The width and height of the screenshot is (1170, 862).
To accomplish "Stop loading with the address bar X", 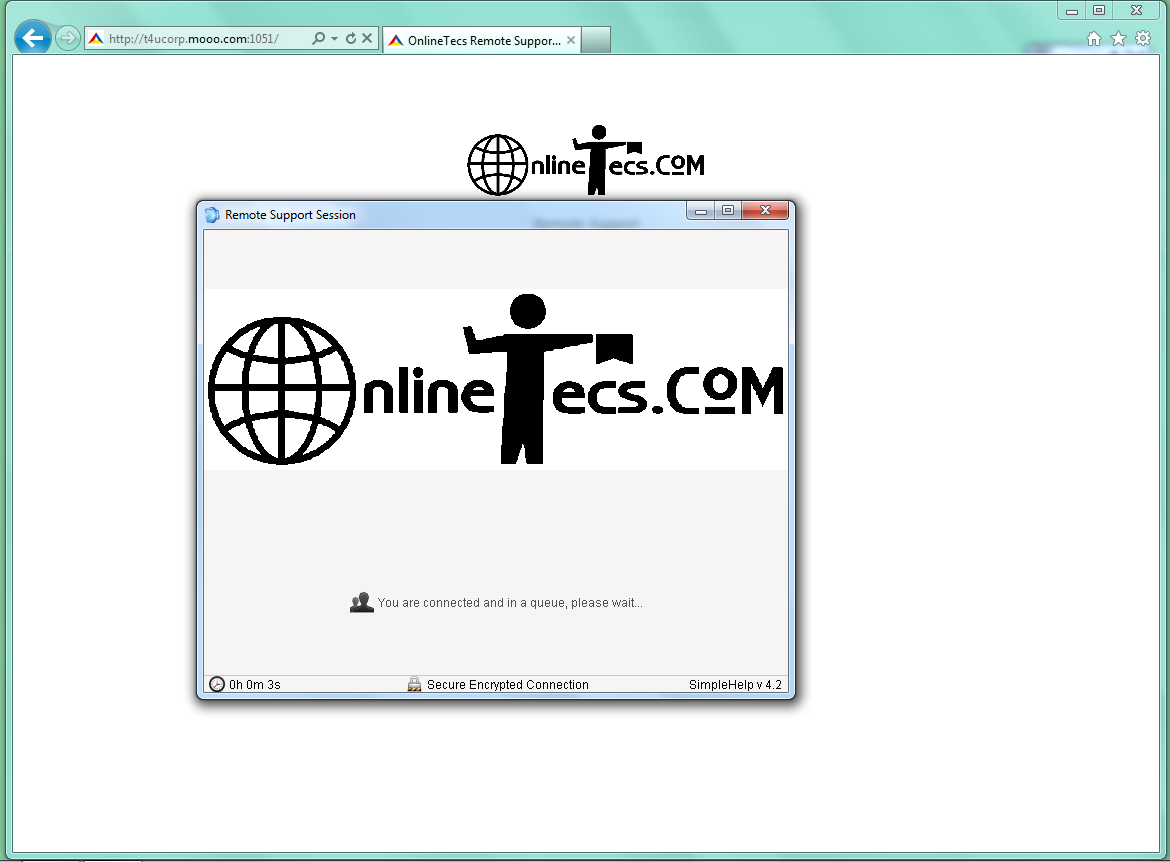I will tap(367, 38).
